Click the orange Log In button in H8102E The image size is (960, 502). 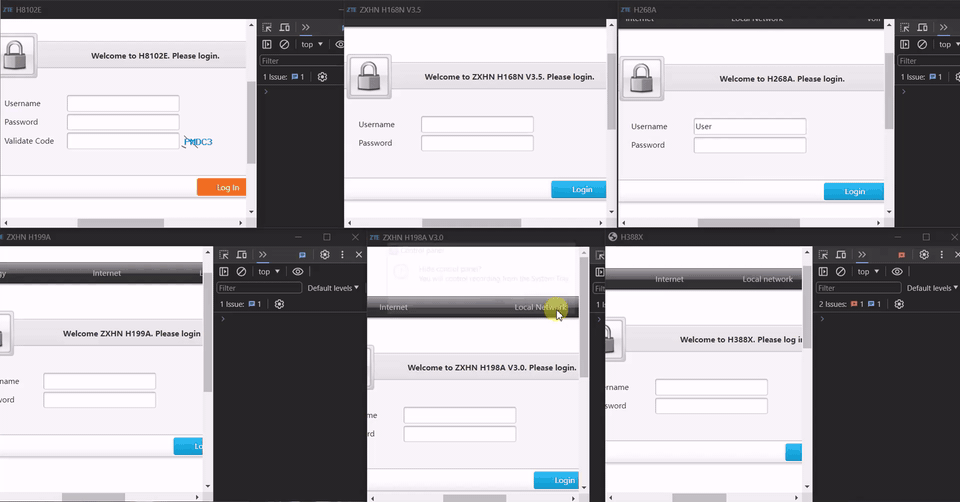[x=222, y=187]
